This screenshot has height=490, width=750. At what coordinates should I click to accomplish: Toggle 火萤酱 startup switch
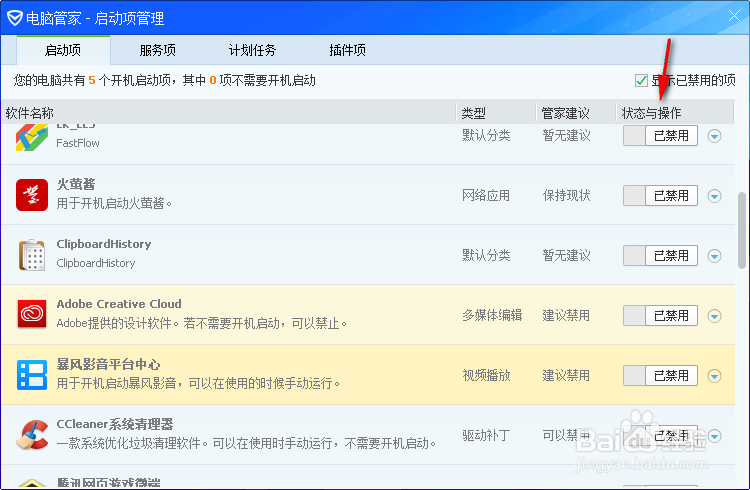[660, 196]
